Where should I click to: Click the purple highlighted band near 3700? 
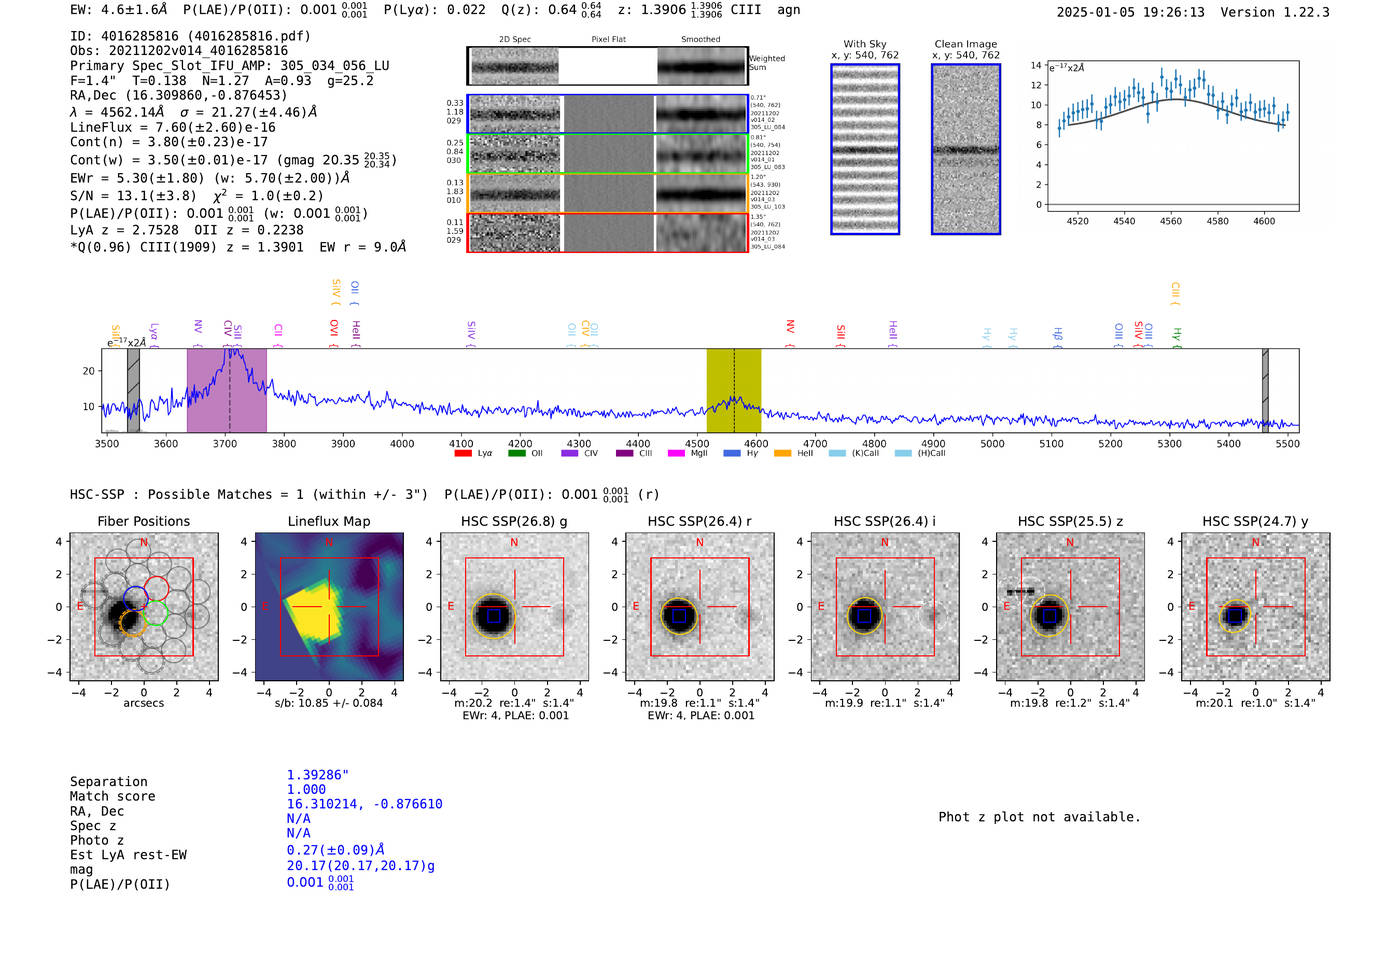coord(227,390)
